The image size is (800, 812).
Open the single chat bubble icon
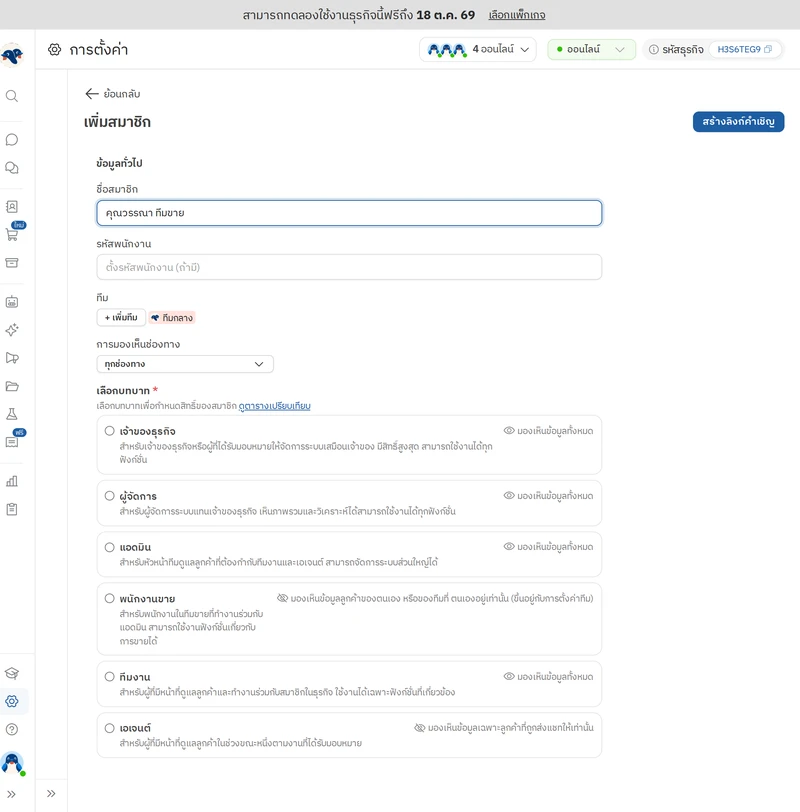pyautogui.click(x=12, y=140)
